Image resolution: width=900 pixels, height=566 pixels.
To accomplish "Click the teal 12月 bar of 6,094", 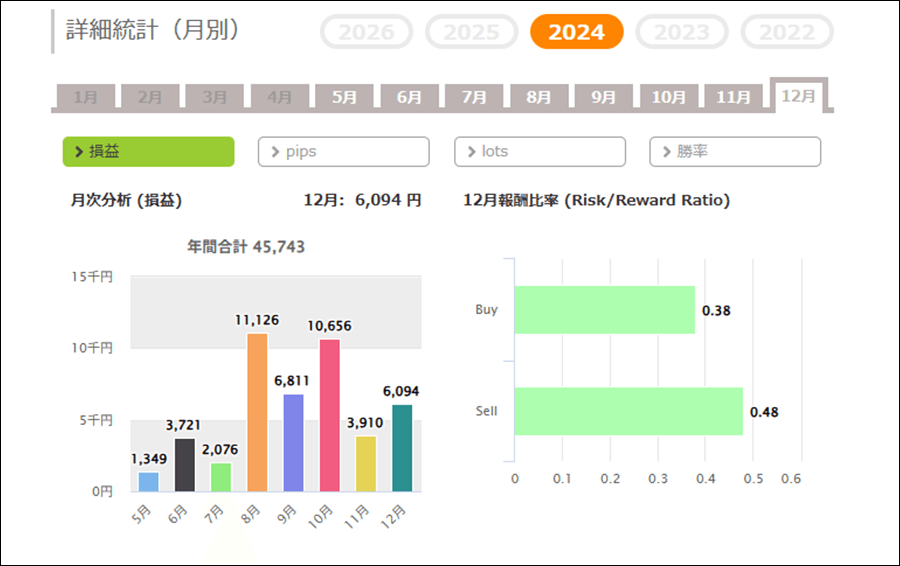I will (402, 448).
